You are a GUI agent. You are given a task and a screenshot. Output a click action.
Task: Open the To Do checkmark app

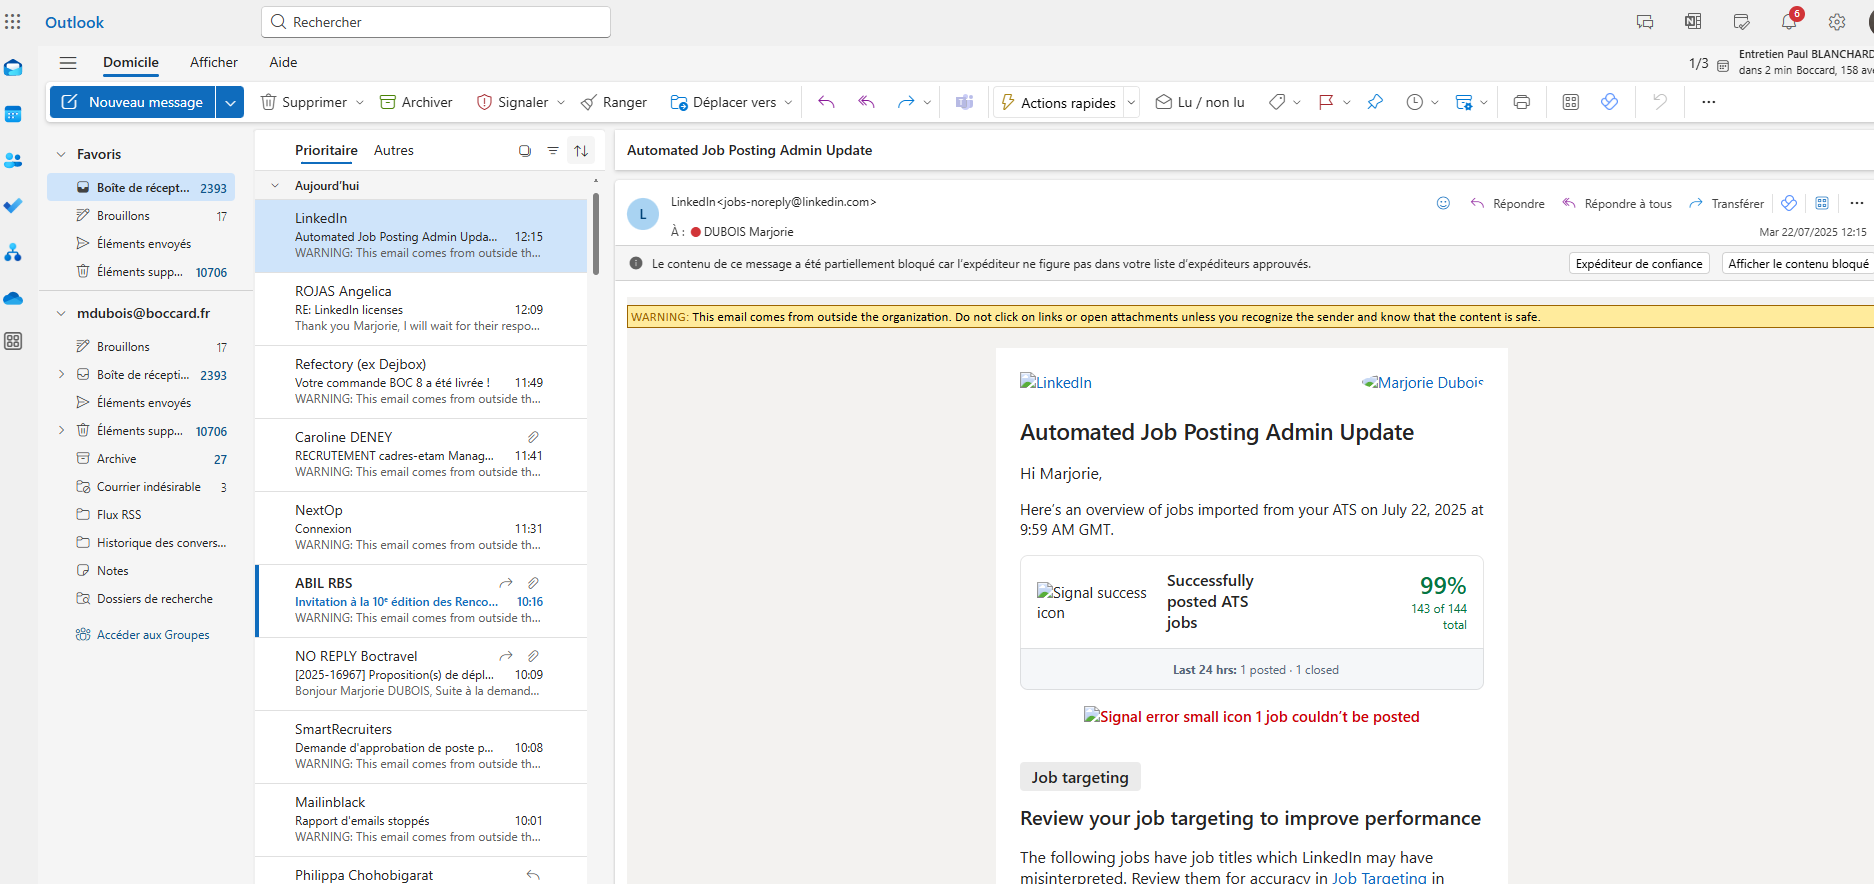(x=13, y=206)
